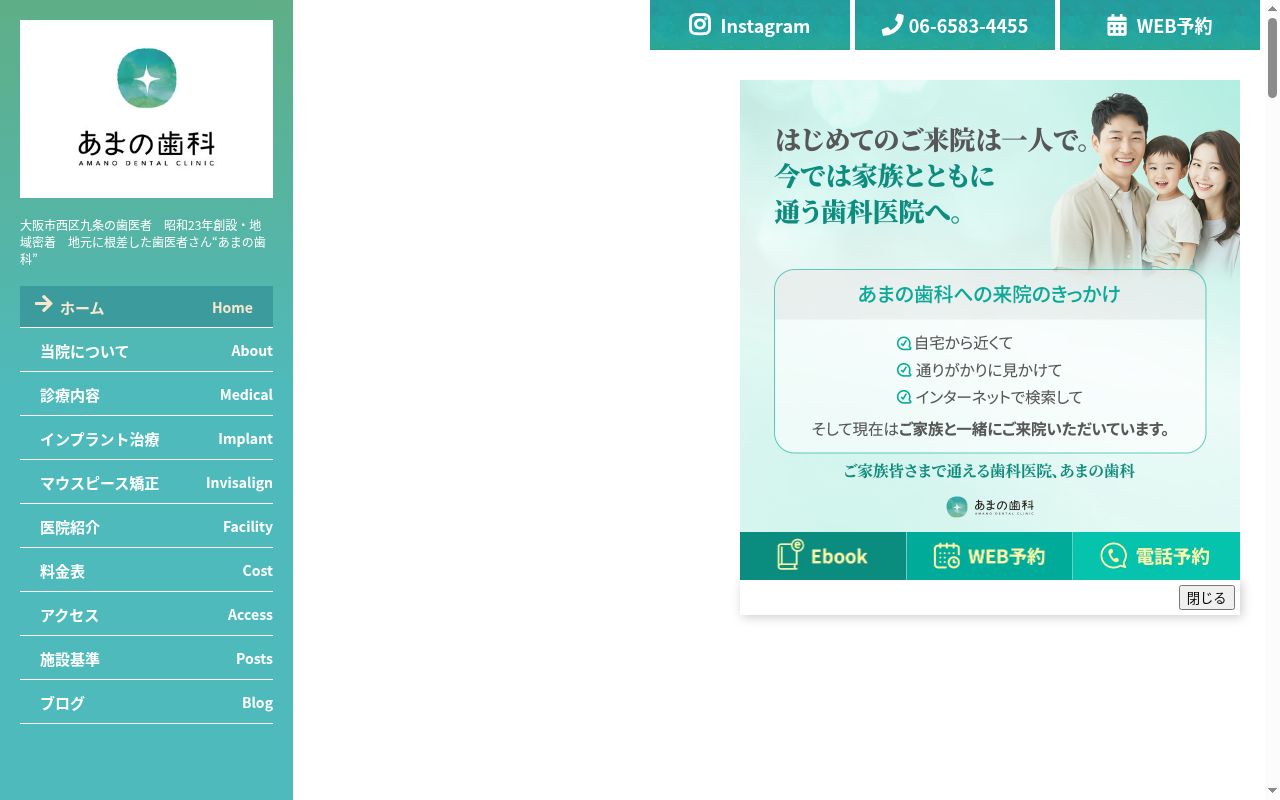Select マウスピース矯正 Invisalign menu item
Screen dimensions: 1280x800
tap(146, 483)
